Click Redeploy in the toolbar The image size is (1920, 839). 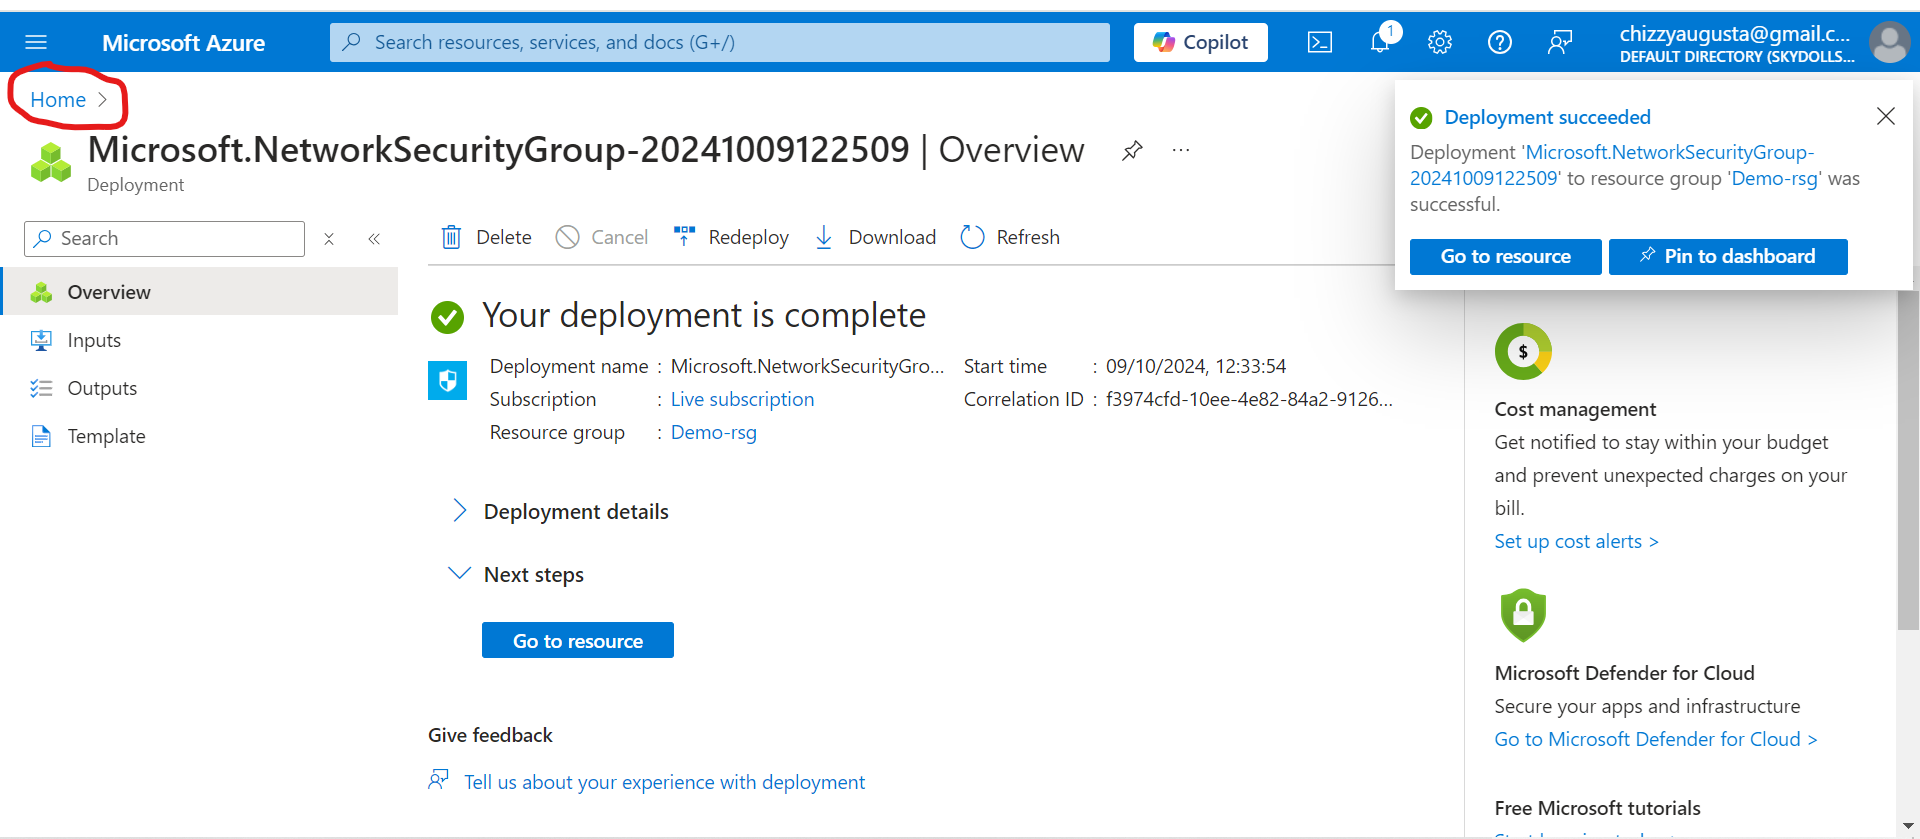732,238
